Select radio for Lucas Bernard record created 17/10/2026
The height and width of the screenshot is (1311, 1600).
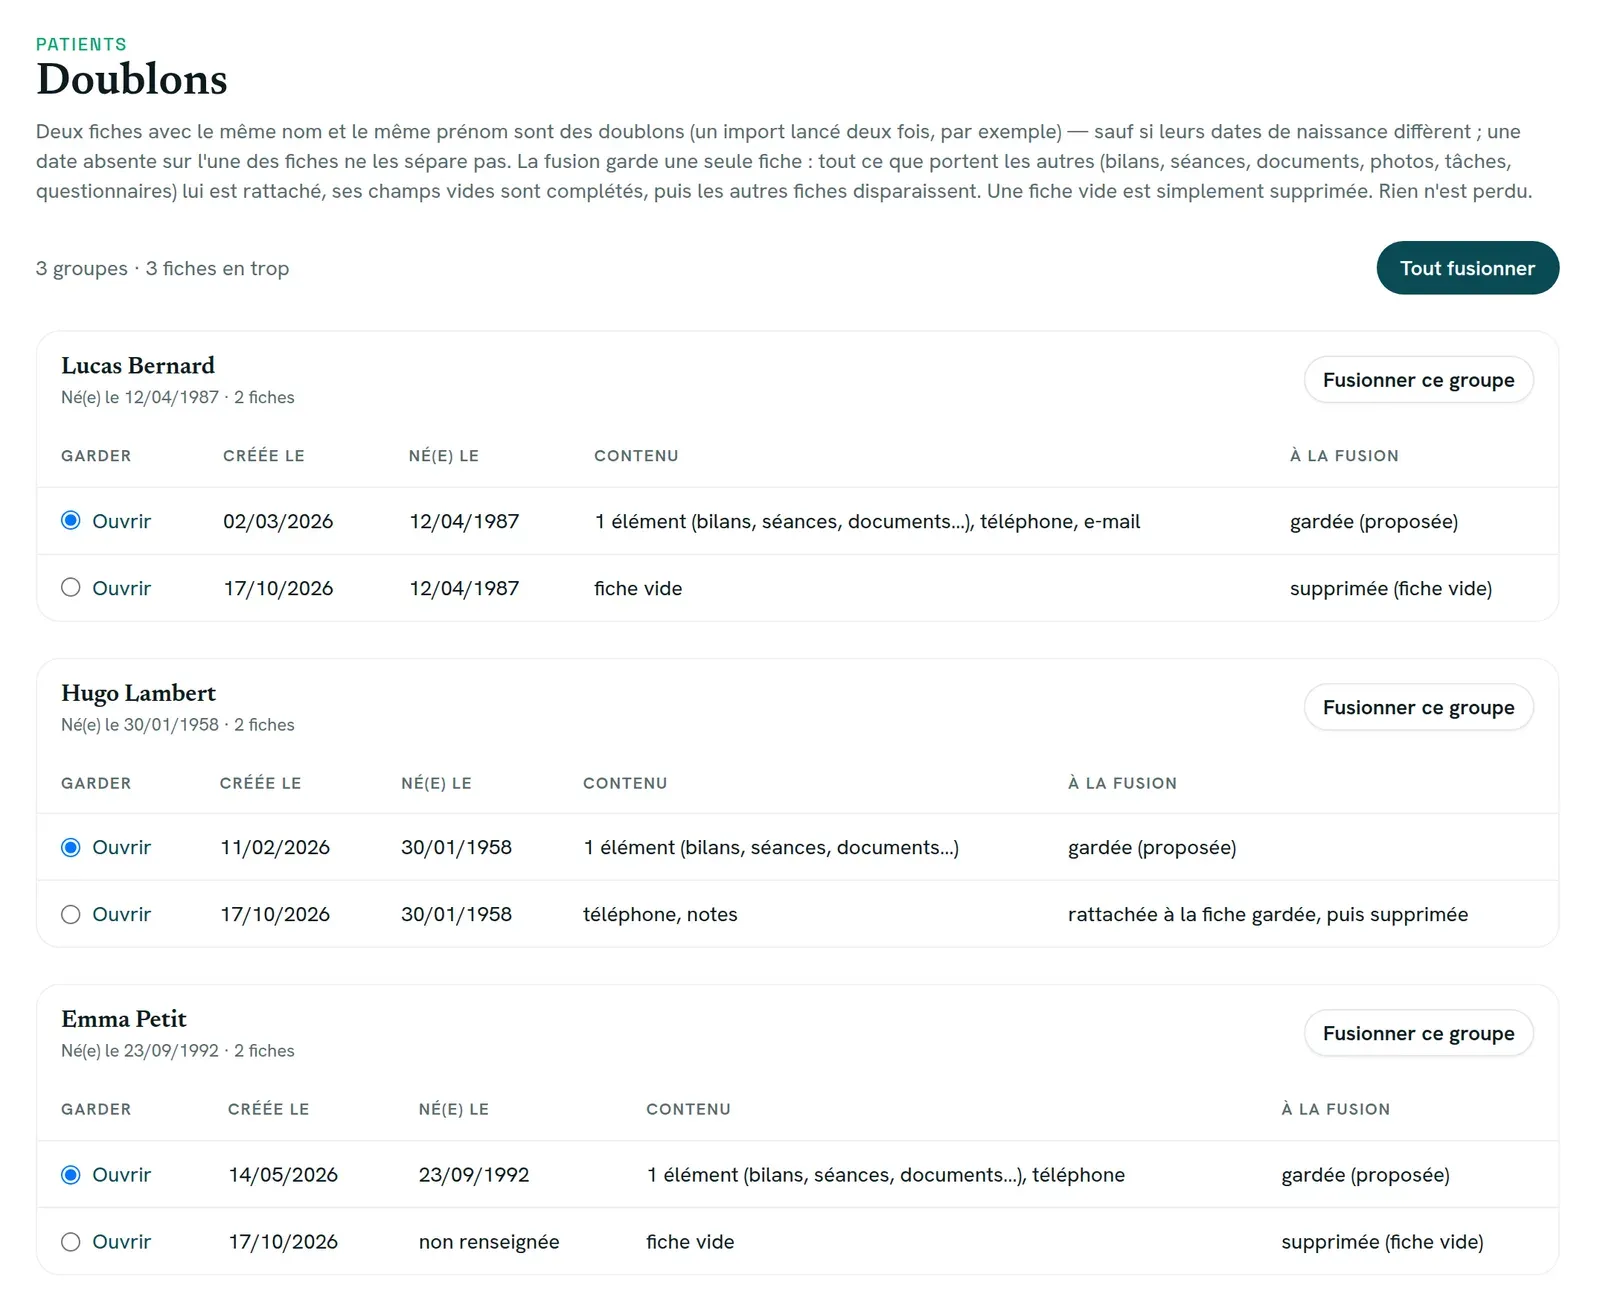[x=71, y=587]
